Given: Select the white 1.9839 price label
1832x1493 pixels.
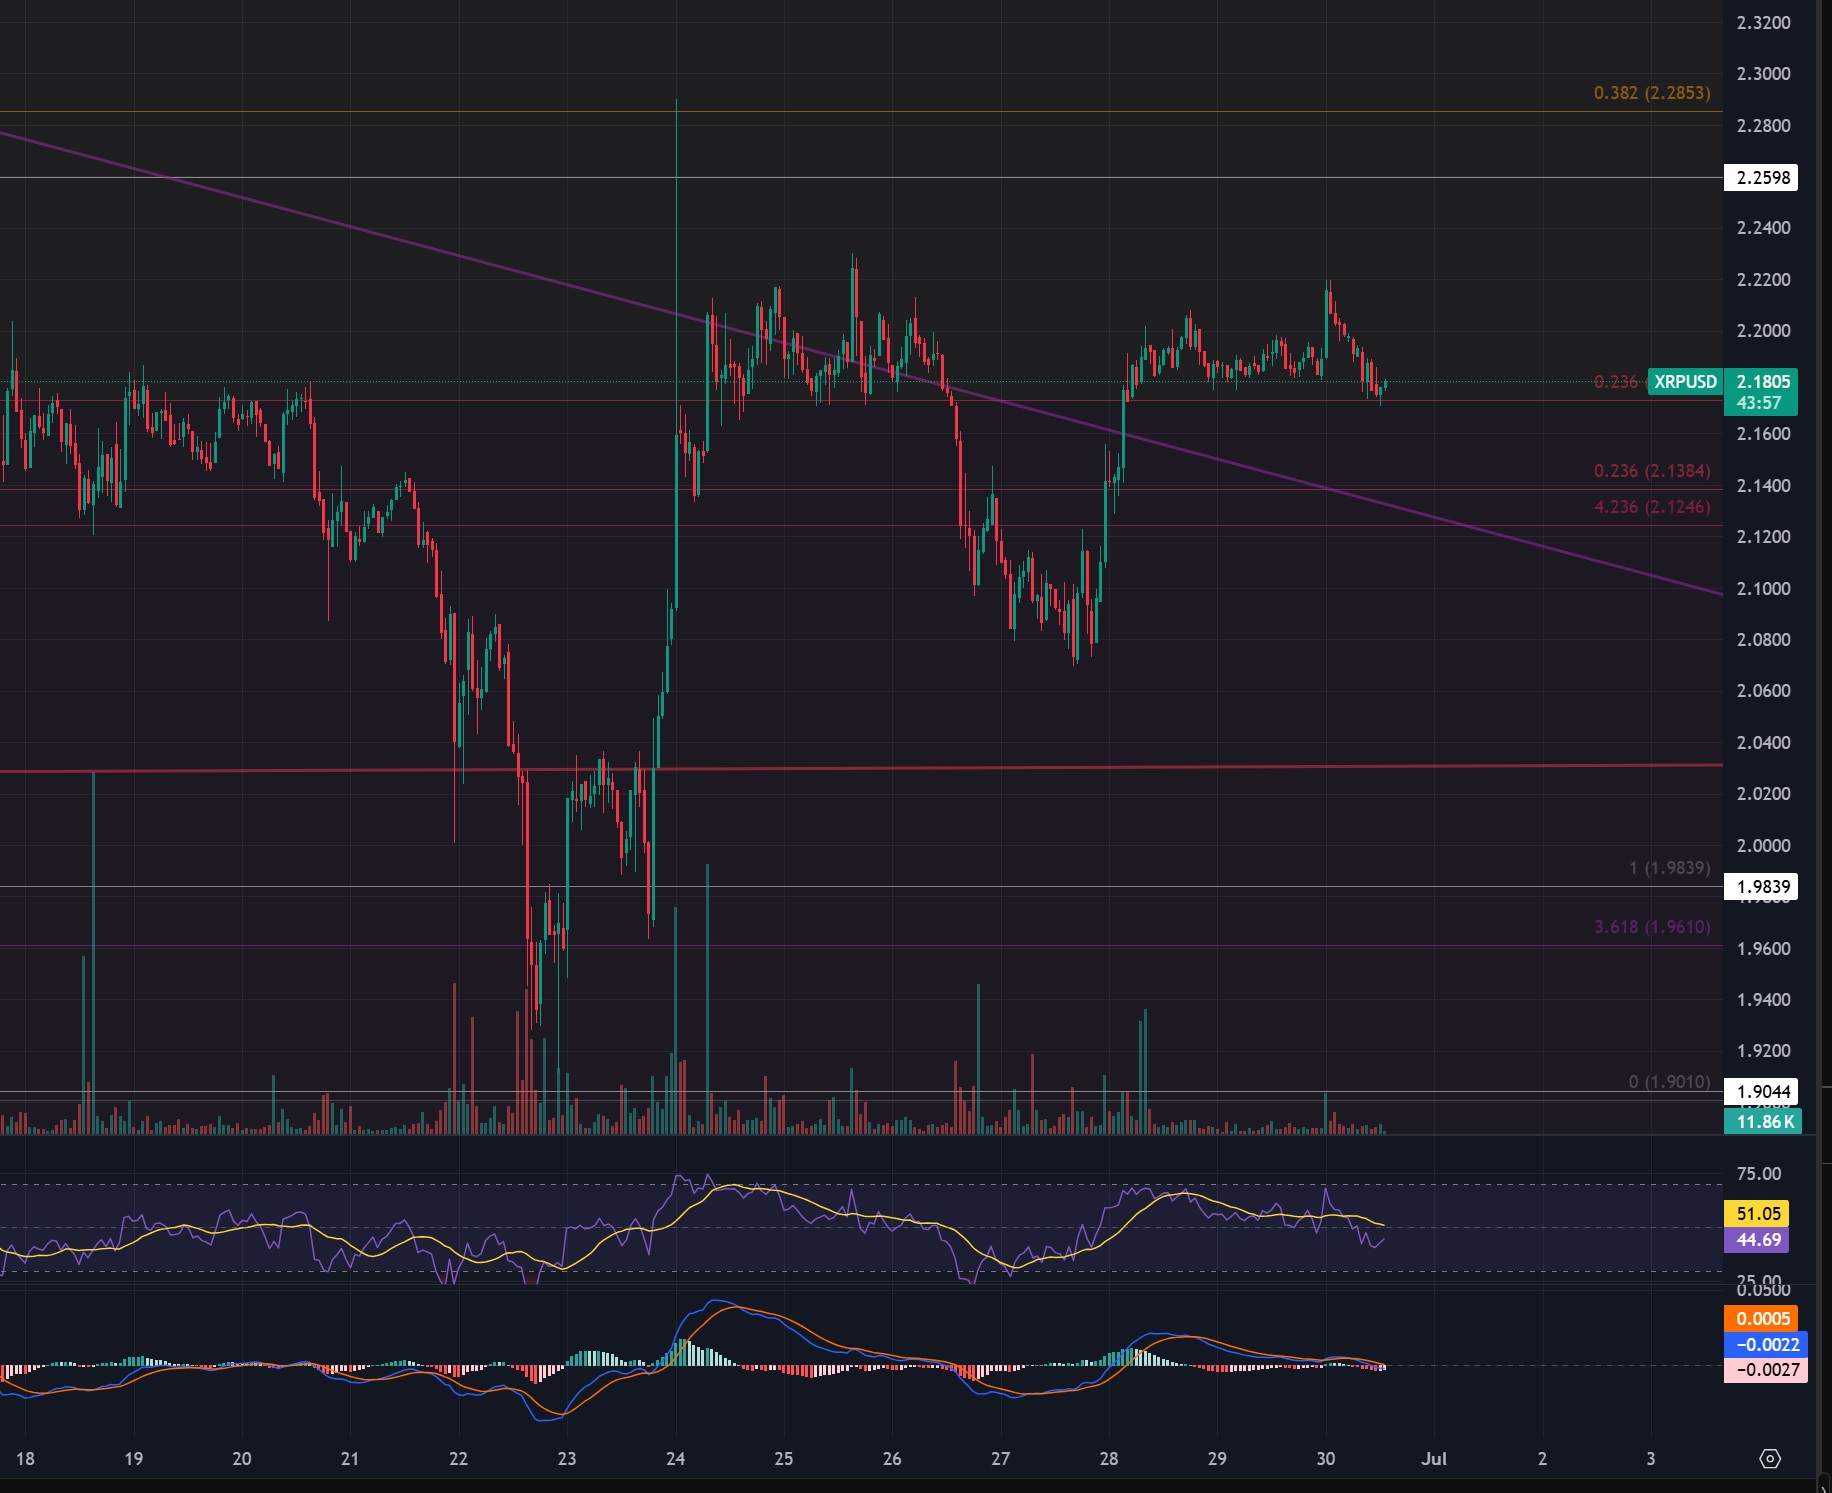Looking at the screenshot, I should point(1761,887).
